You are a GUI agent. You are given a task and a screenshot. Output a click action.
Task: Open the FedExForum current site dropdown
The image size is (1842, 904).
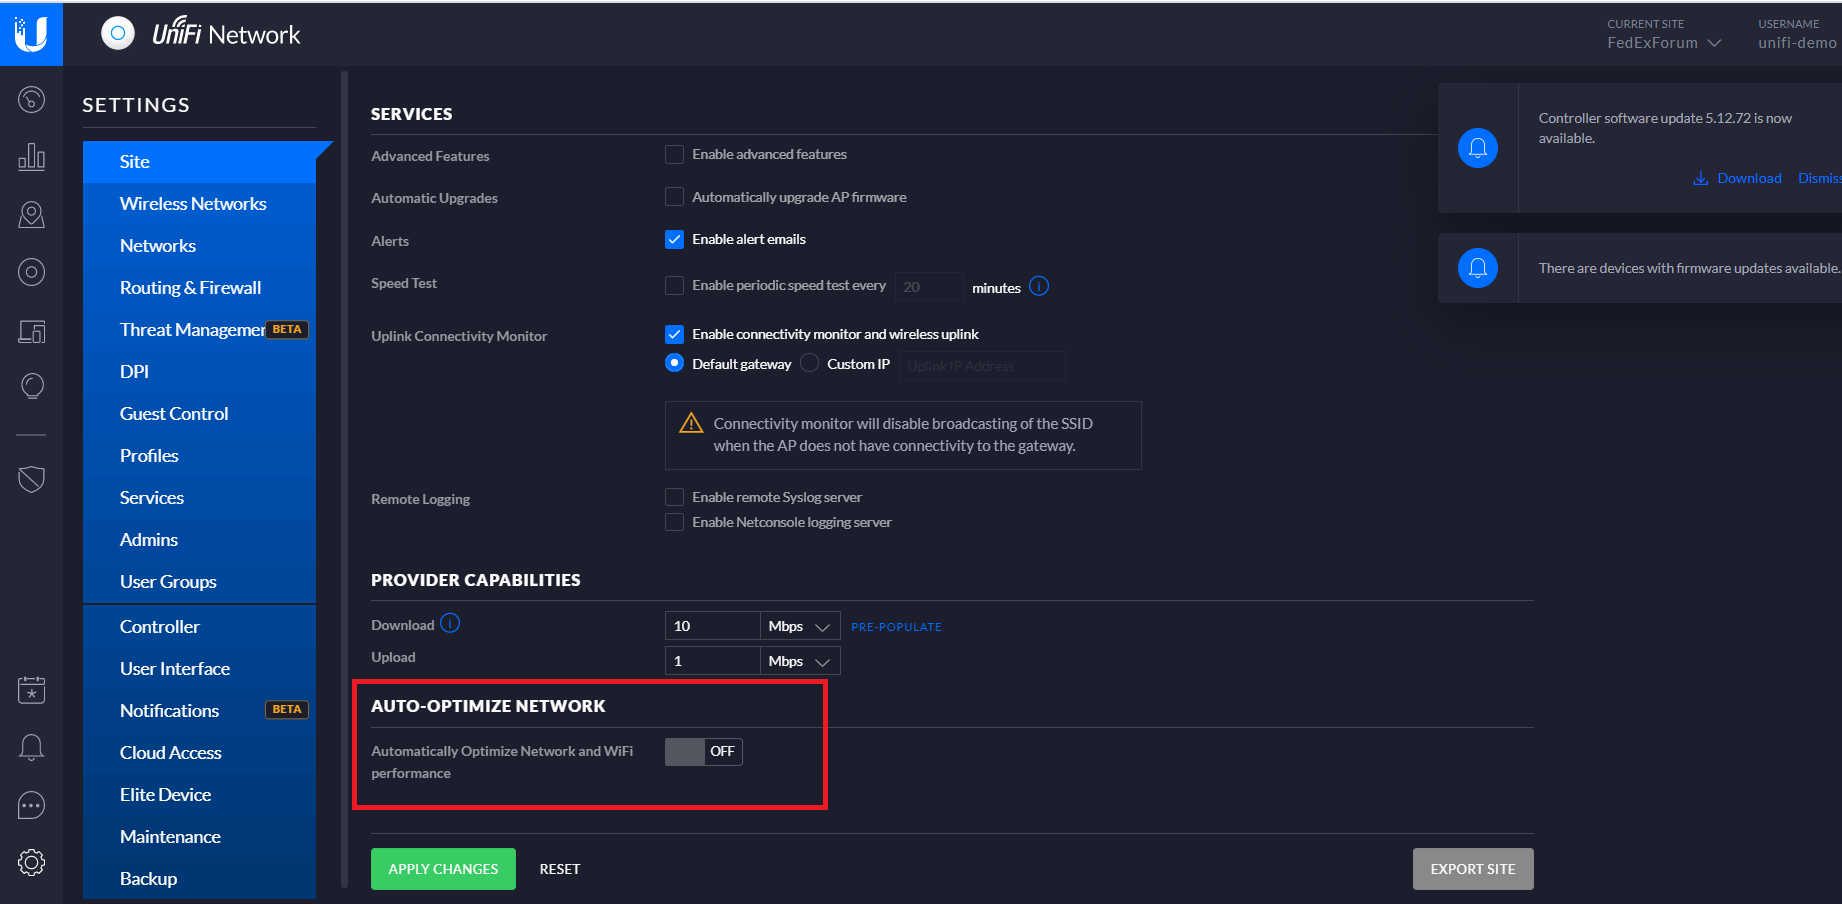coord(1664,43)
